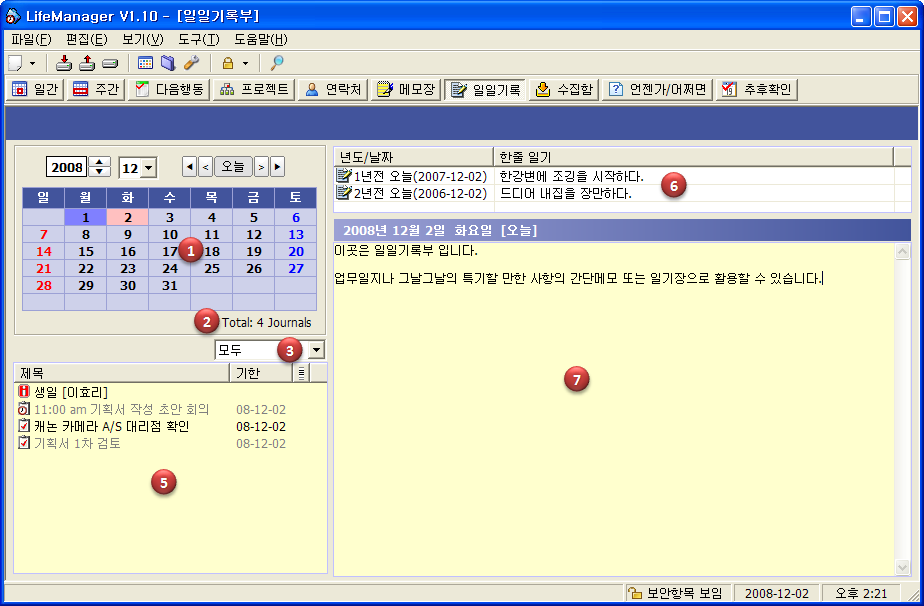Click the export (red up arrow drive) icon

pyautogui.click(x=87, y=63)
